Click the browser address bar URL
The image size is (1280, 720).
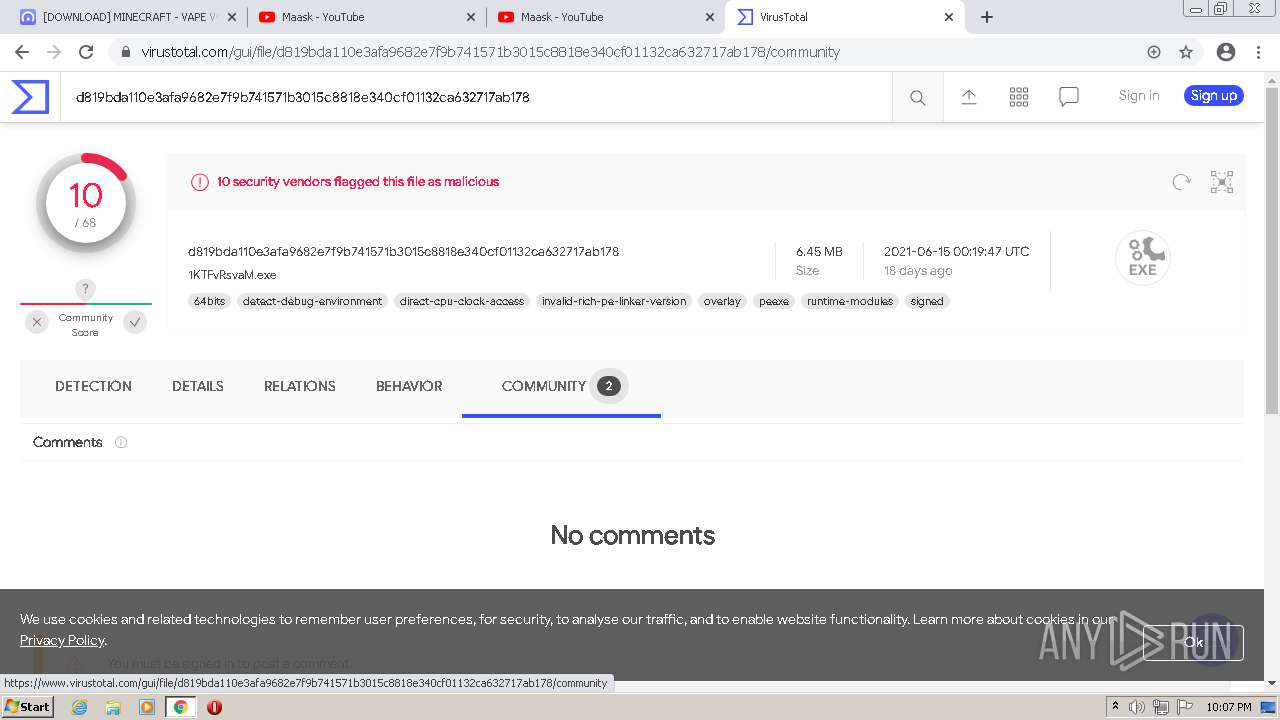pyautogui.click(x=490, y=52)
